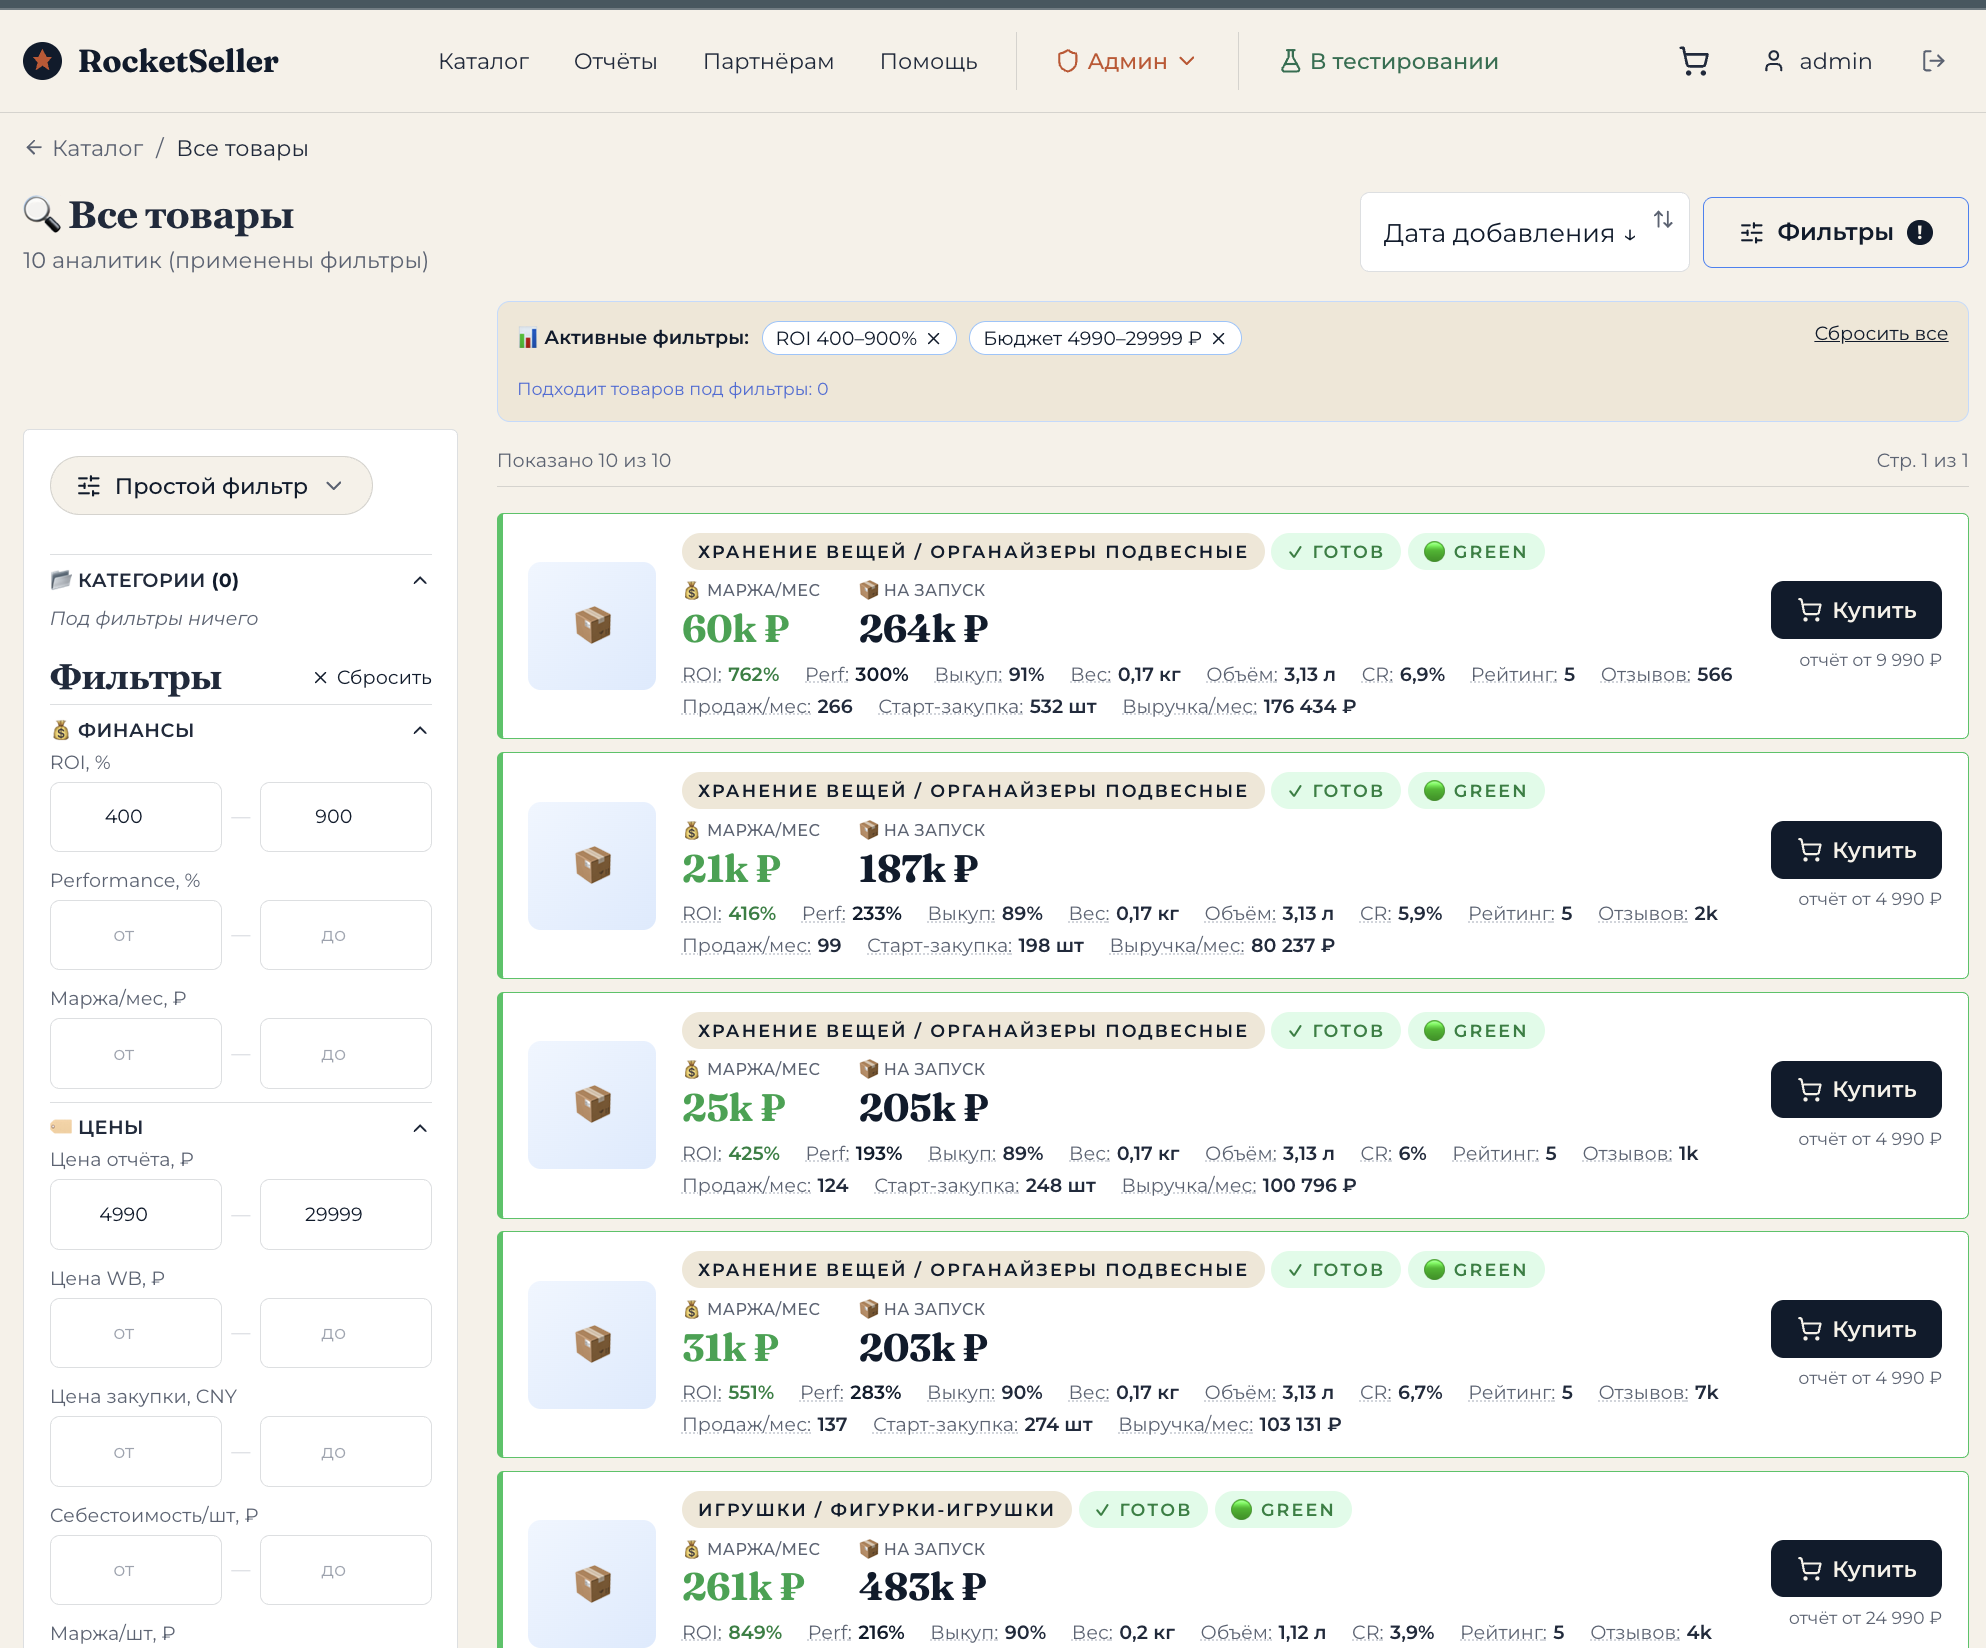Collapse the Цены section

point(420,1129)
